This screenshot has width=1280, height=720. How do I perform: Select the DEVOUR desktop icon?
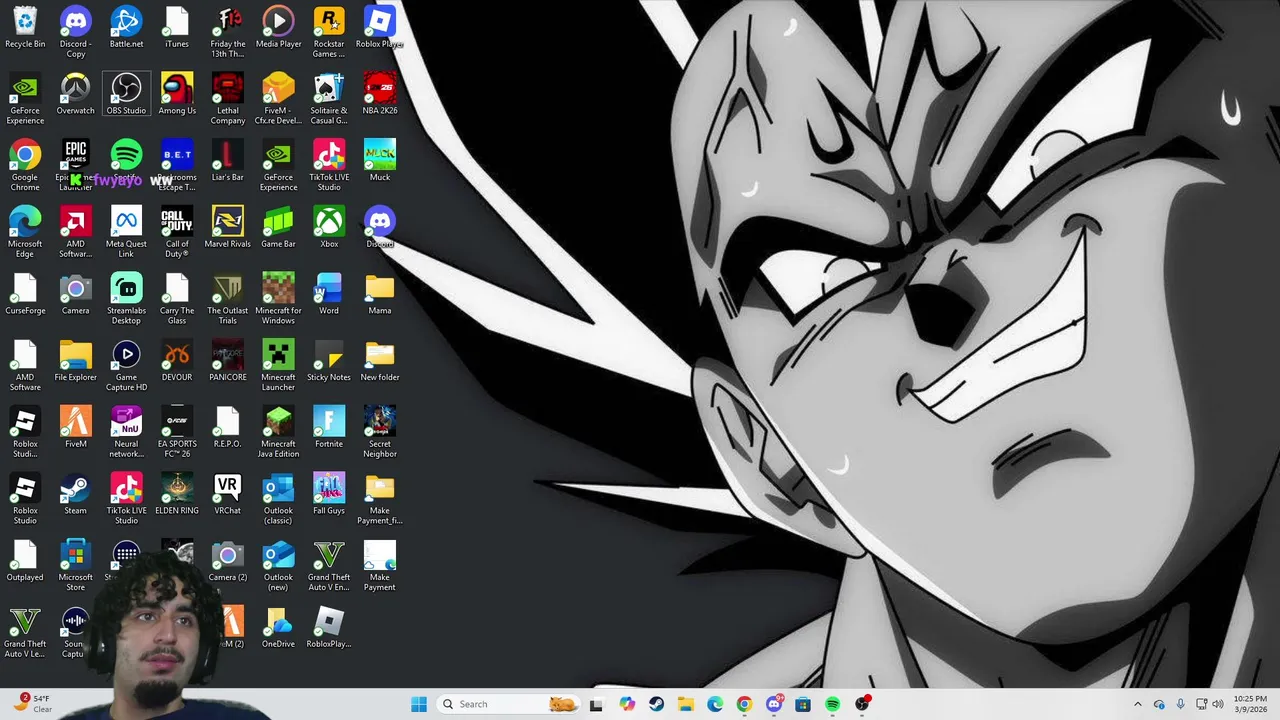[x=177, y=362]
